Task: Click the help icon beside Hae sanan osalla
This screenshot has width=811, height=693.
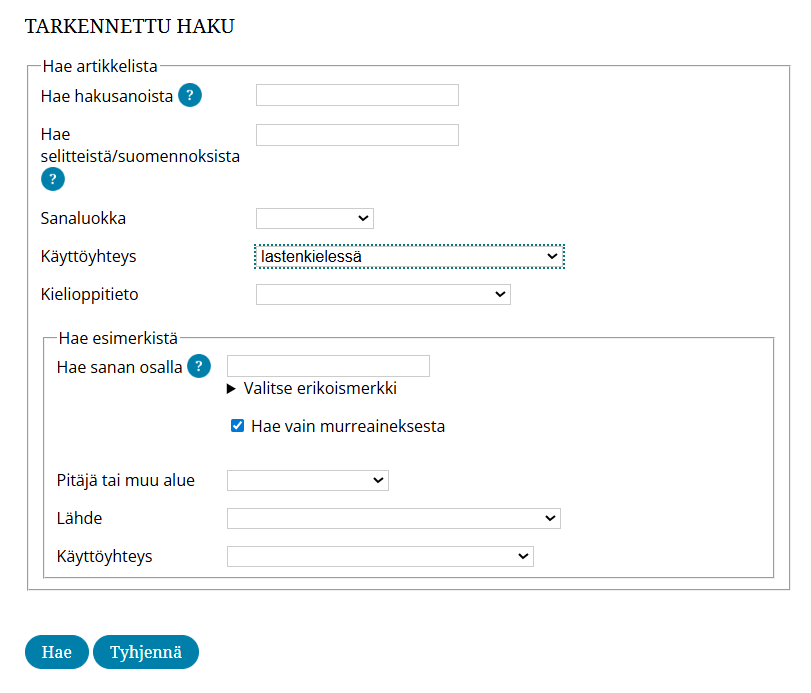Action: click(199, 366)
